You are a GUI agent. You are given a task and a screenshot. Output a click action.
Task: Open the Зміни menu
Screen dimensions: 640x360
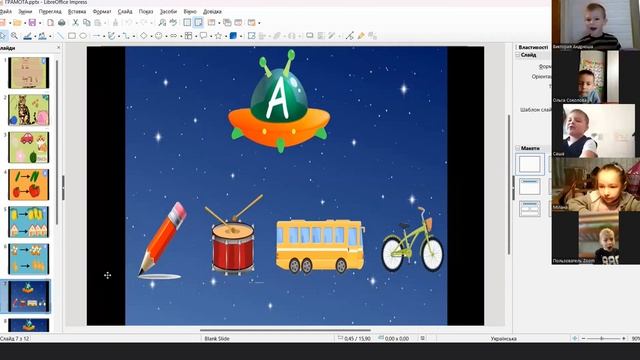pos(25,11)
